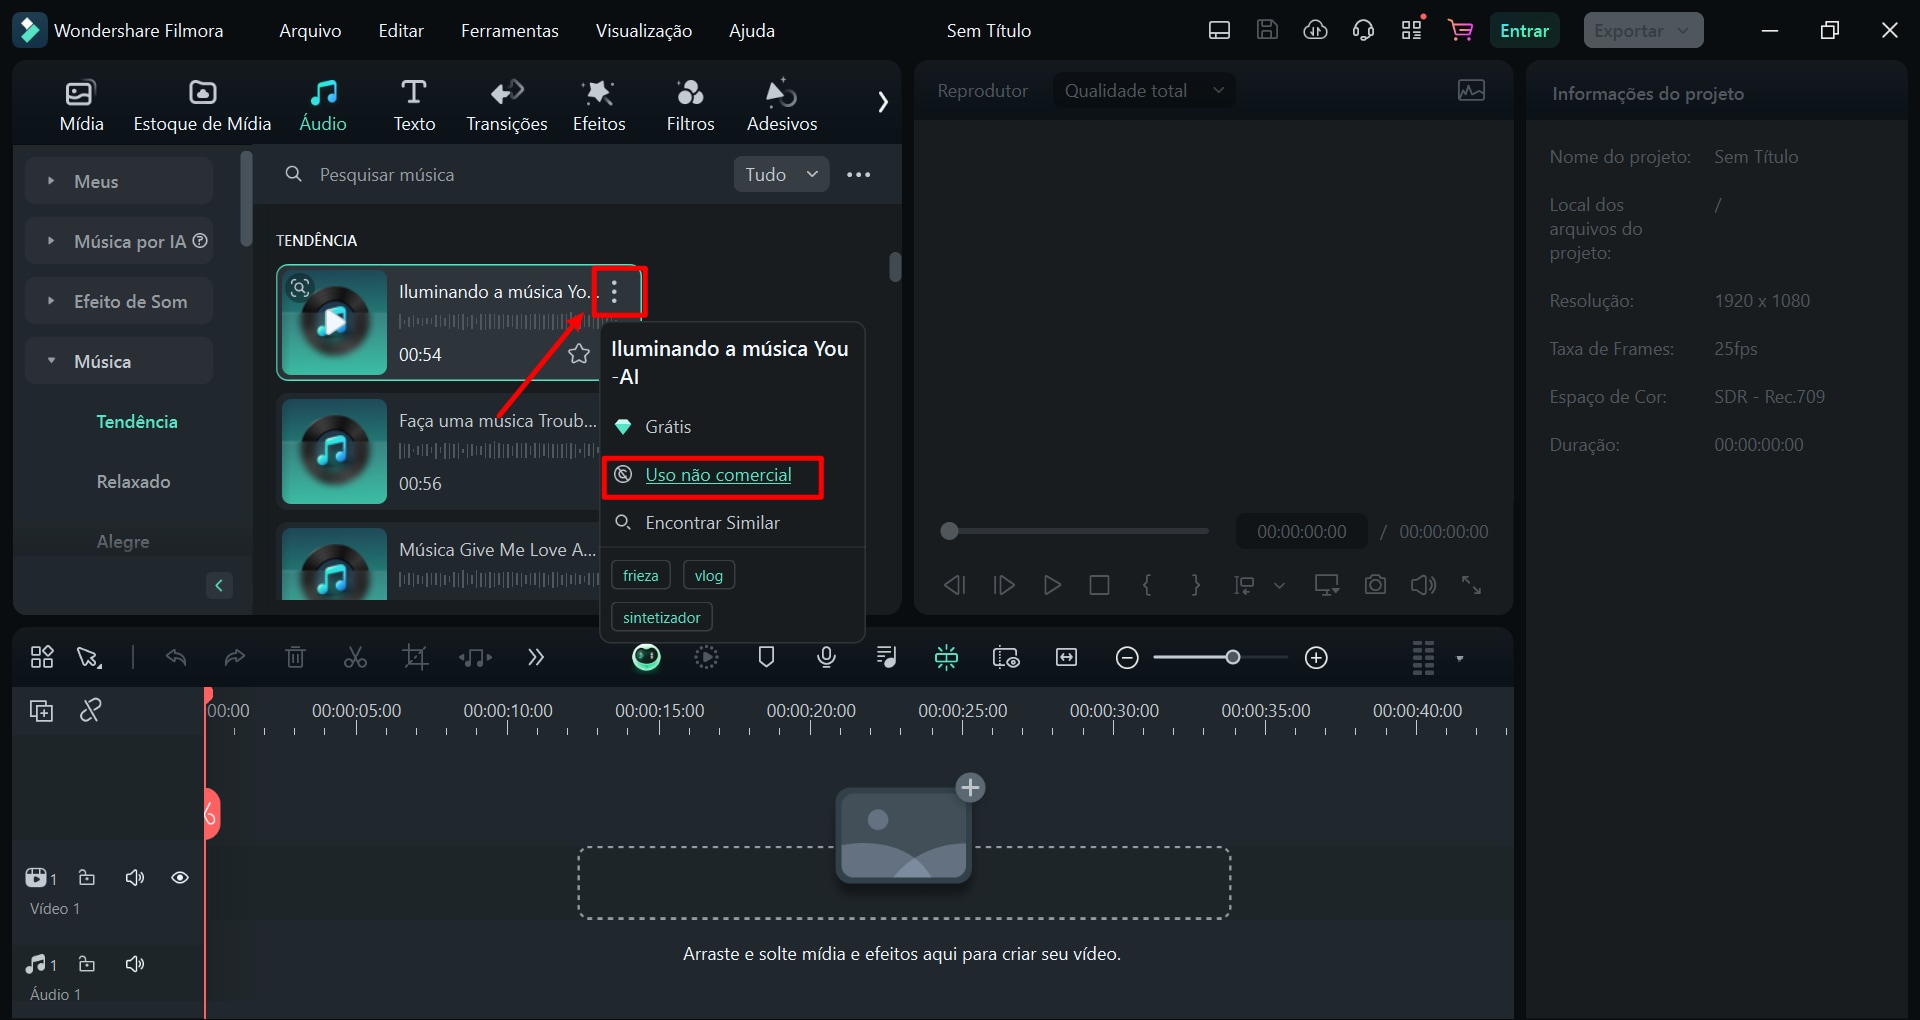This screenshot has width=1920, height=1020.
Task: Toggle visibility of the Vídeo 1 track
Action: point(180,877)
